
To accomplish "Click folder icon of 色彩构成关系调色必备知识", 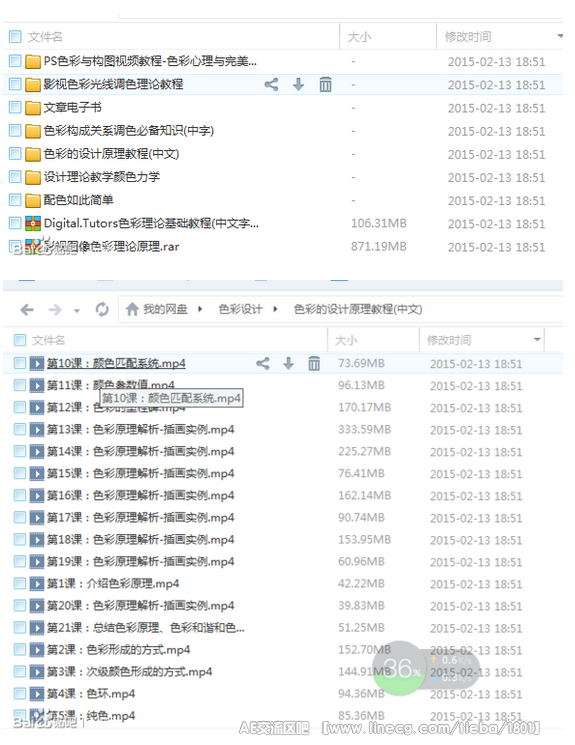I will coord(32,131).
